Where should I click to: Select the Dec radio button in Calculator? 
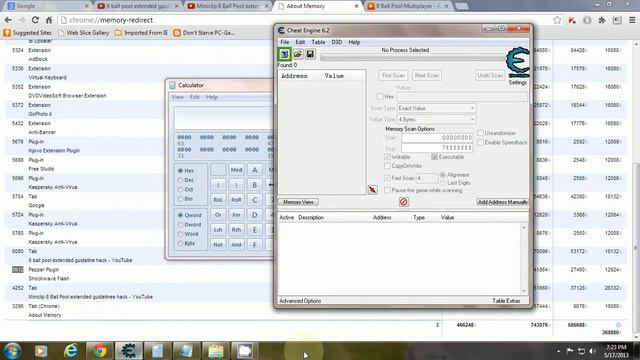click(180, 180)
